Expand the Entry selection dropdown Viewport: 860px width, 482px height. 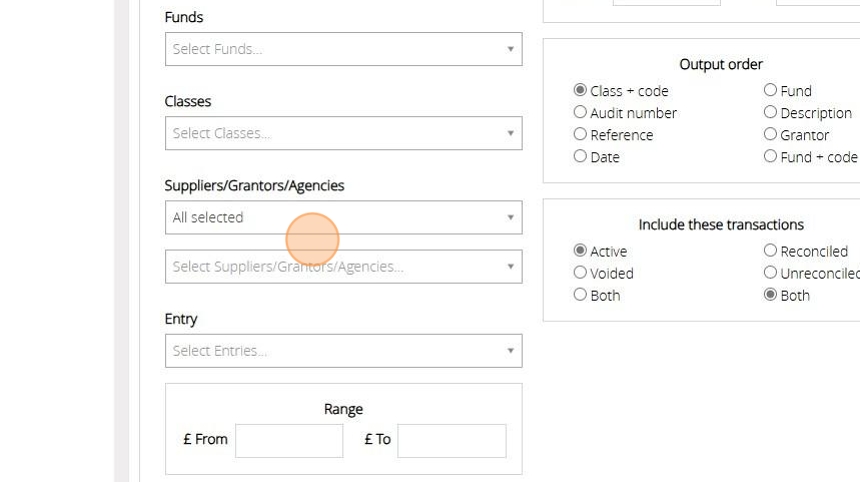343,351
